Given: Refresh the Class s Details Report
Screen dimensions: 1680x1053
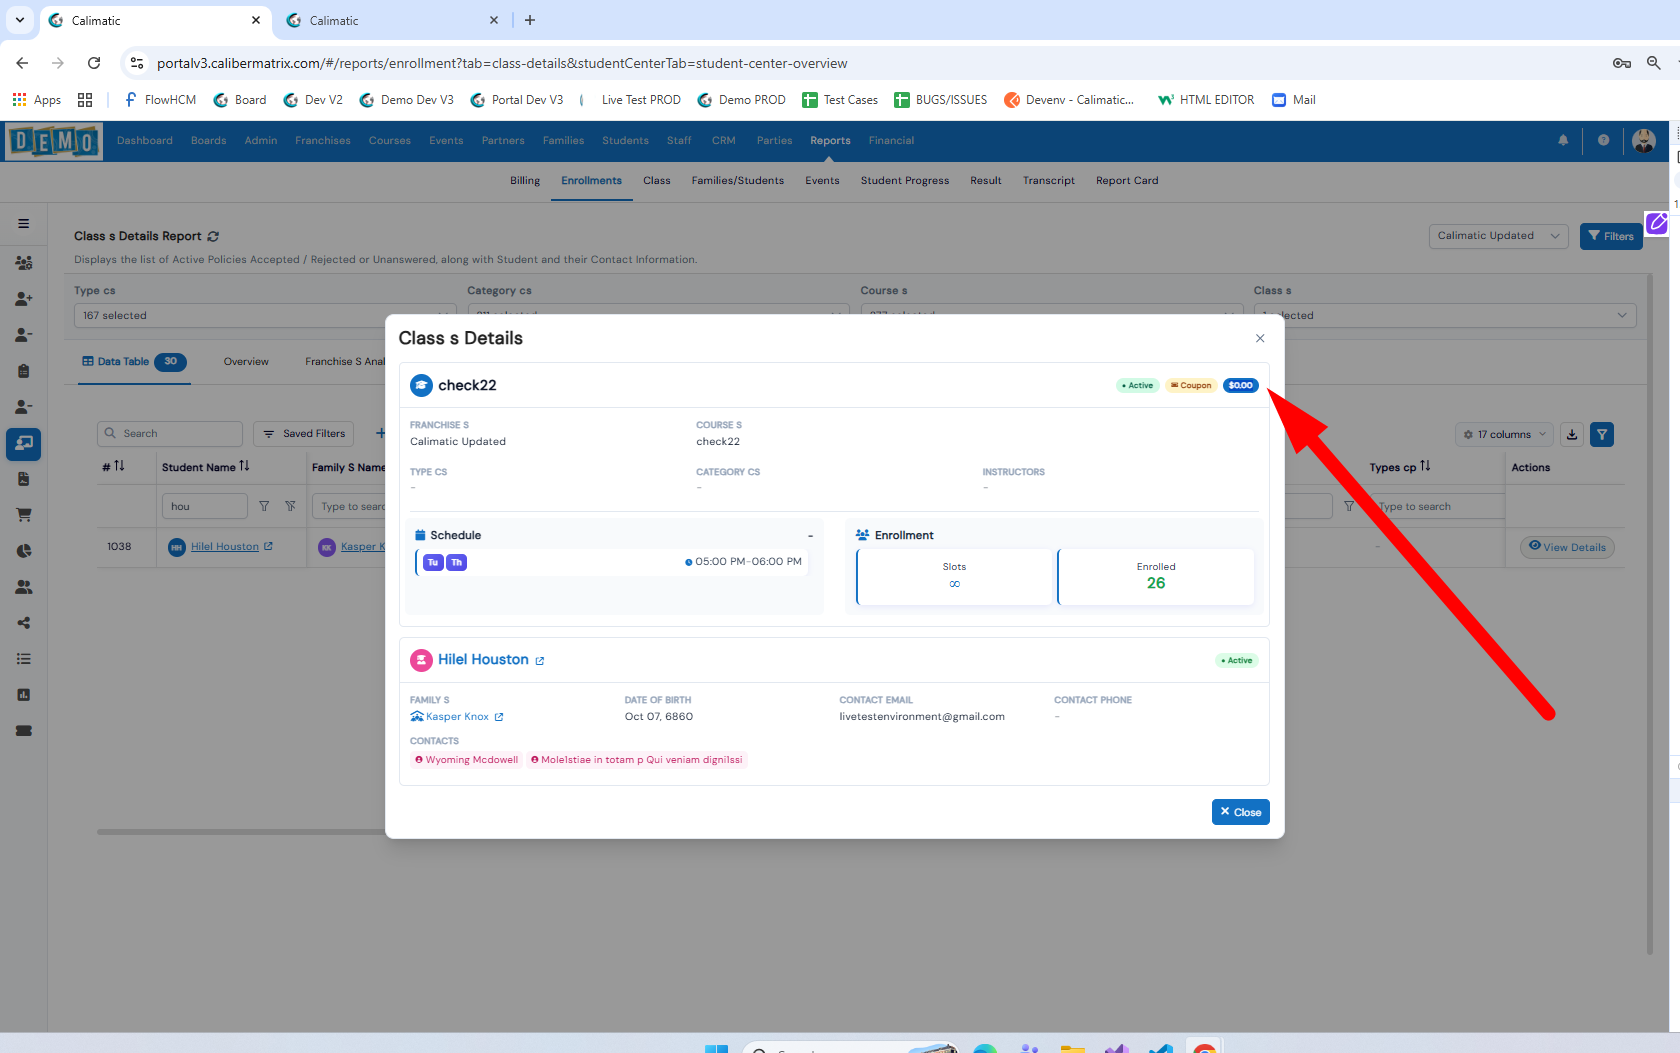Looking at the screenshot, I should point(213,236).
